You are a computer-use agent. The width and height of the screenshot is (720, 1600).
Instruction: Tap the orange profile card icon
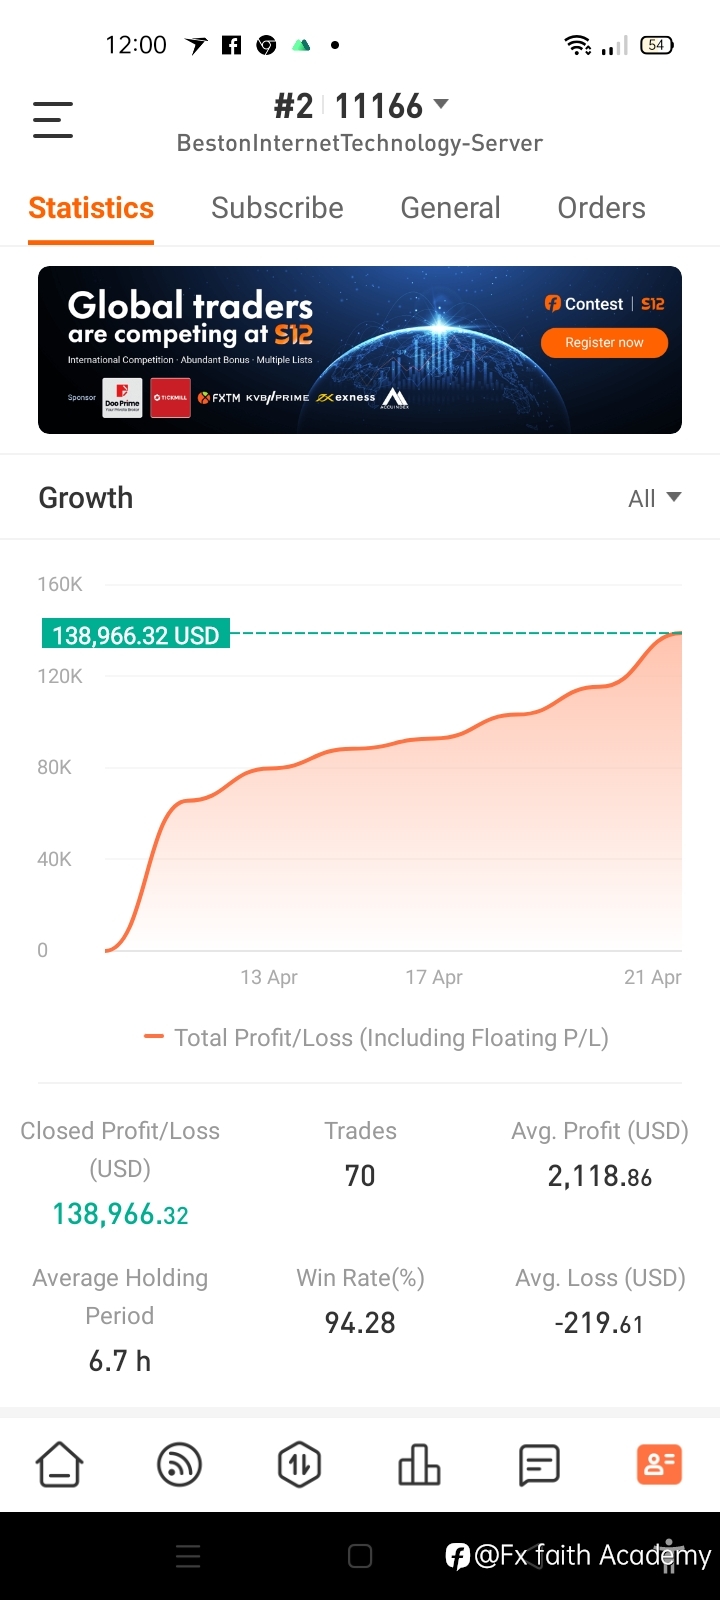coord(659,1465)
